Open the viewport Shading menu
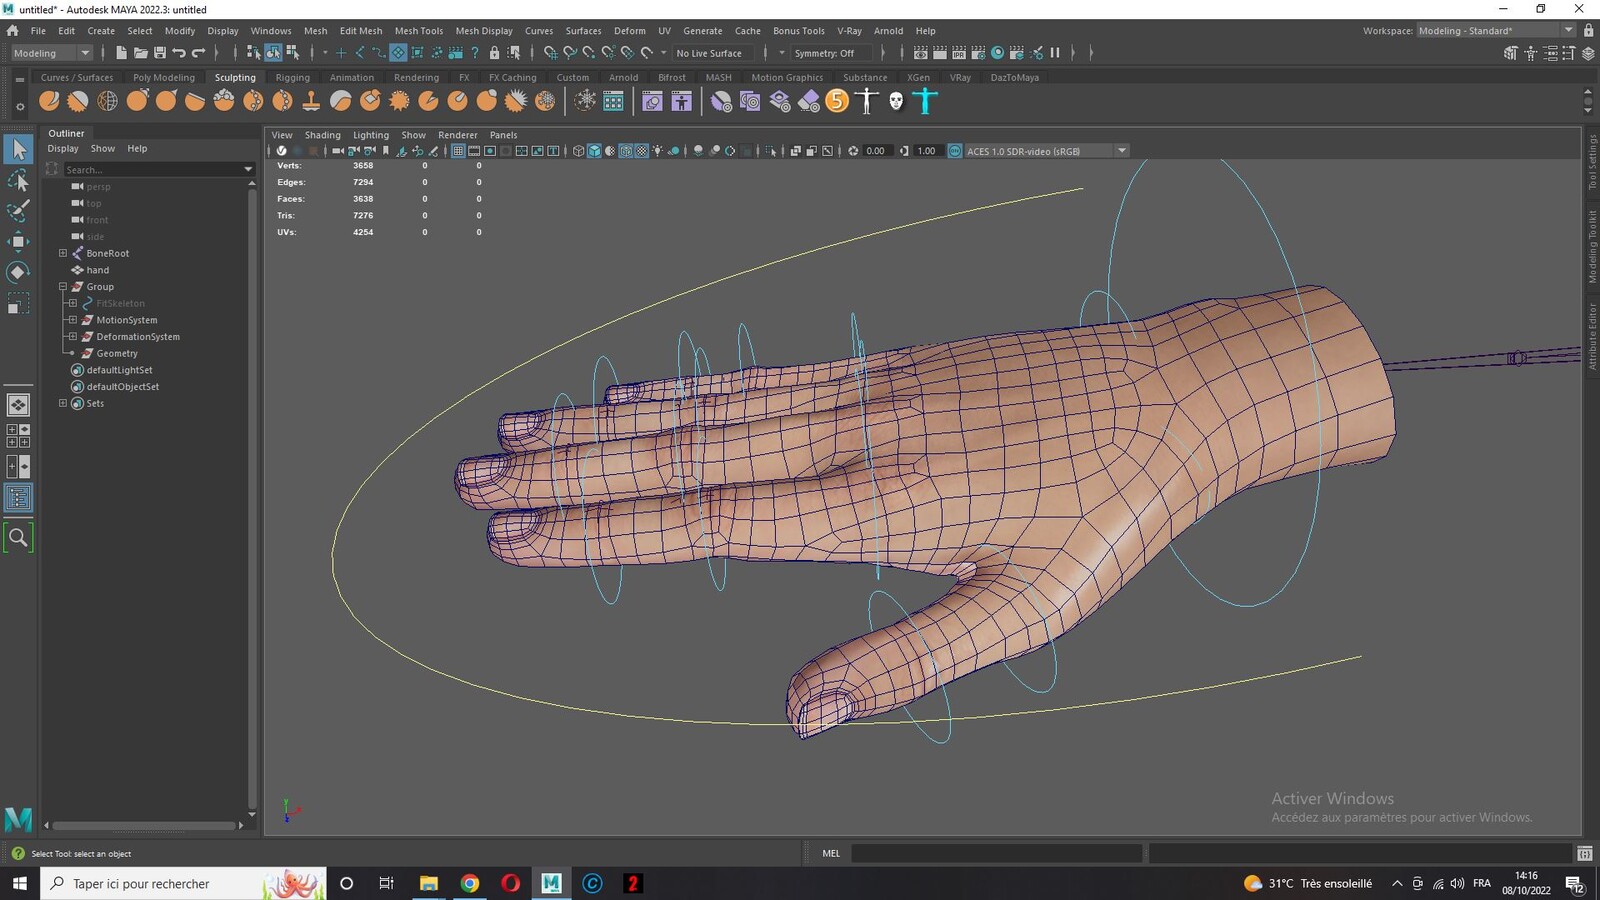Screen dimensions: 1600x900 [322, 135]
